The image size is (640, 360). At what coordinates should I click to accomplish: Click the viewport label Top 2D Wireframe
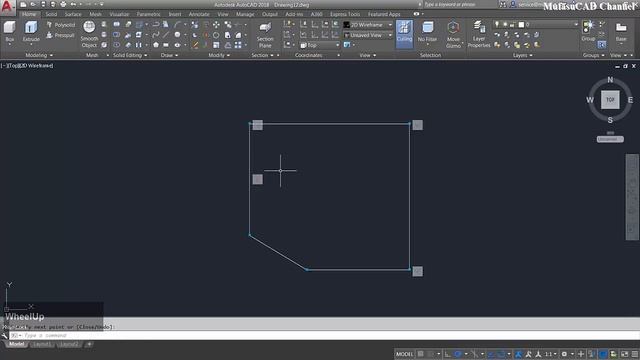click(x=27, y=65)
